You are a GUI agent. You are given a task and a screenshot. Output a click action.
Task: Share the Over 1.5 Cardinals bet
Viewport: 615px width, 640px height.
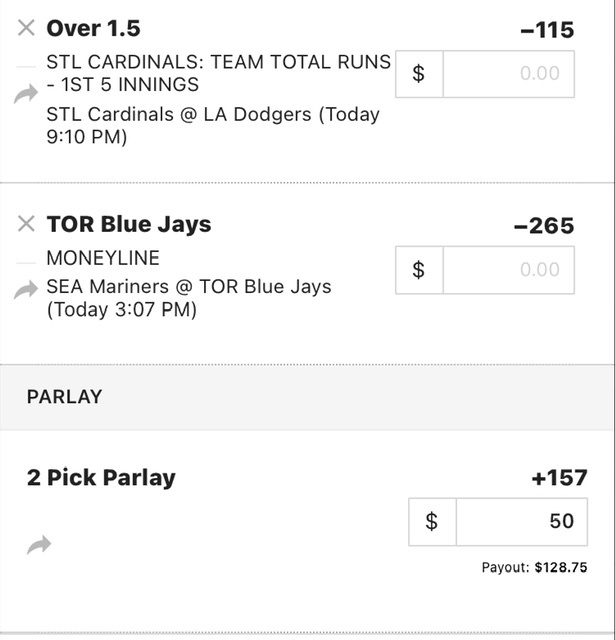pos(26,94)
